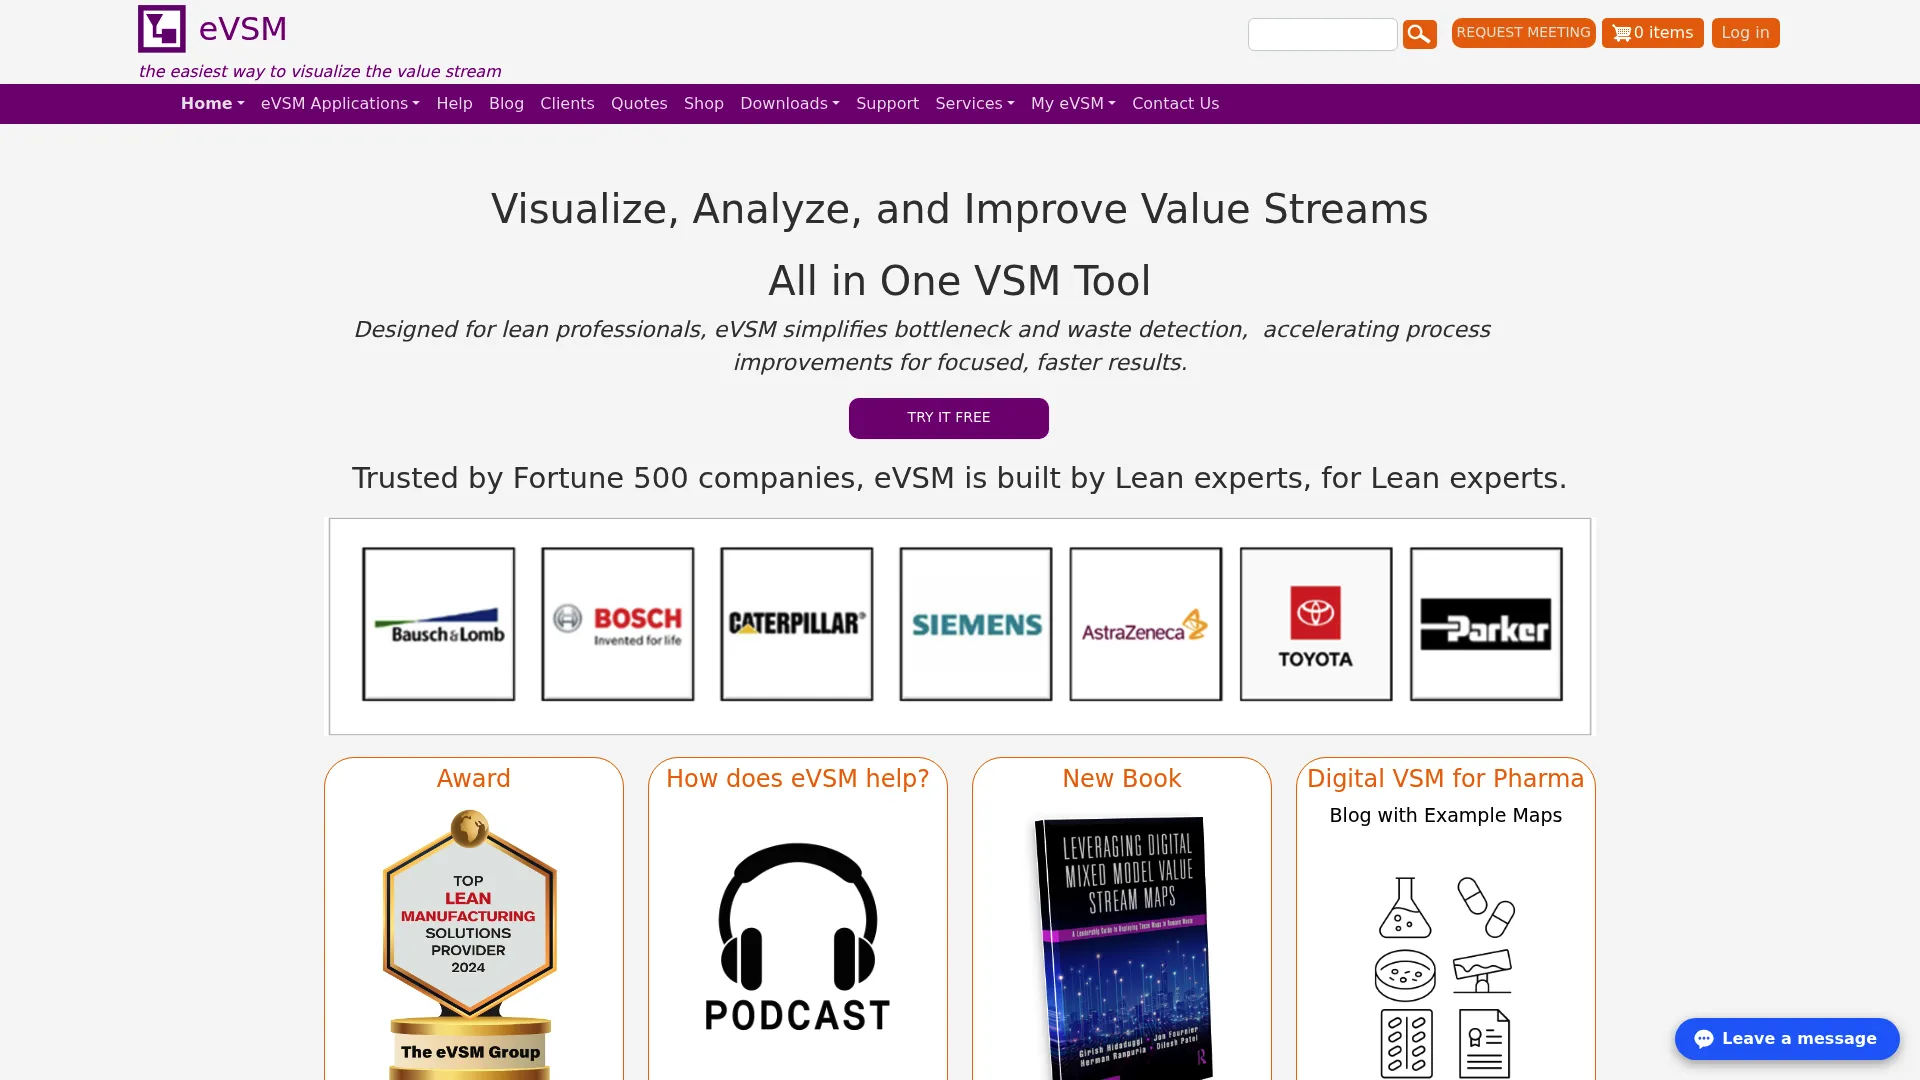Click the eVSM site title link
The width and height of the screenshot is (1920, 1080).
click(243, 29)
